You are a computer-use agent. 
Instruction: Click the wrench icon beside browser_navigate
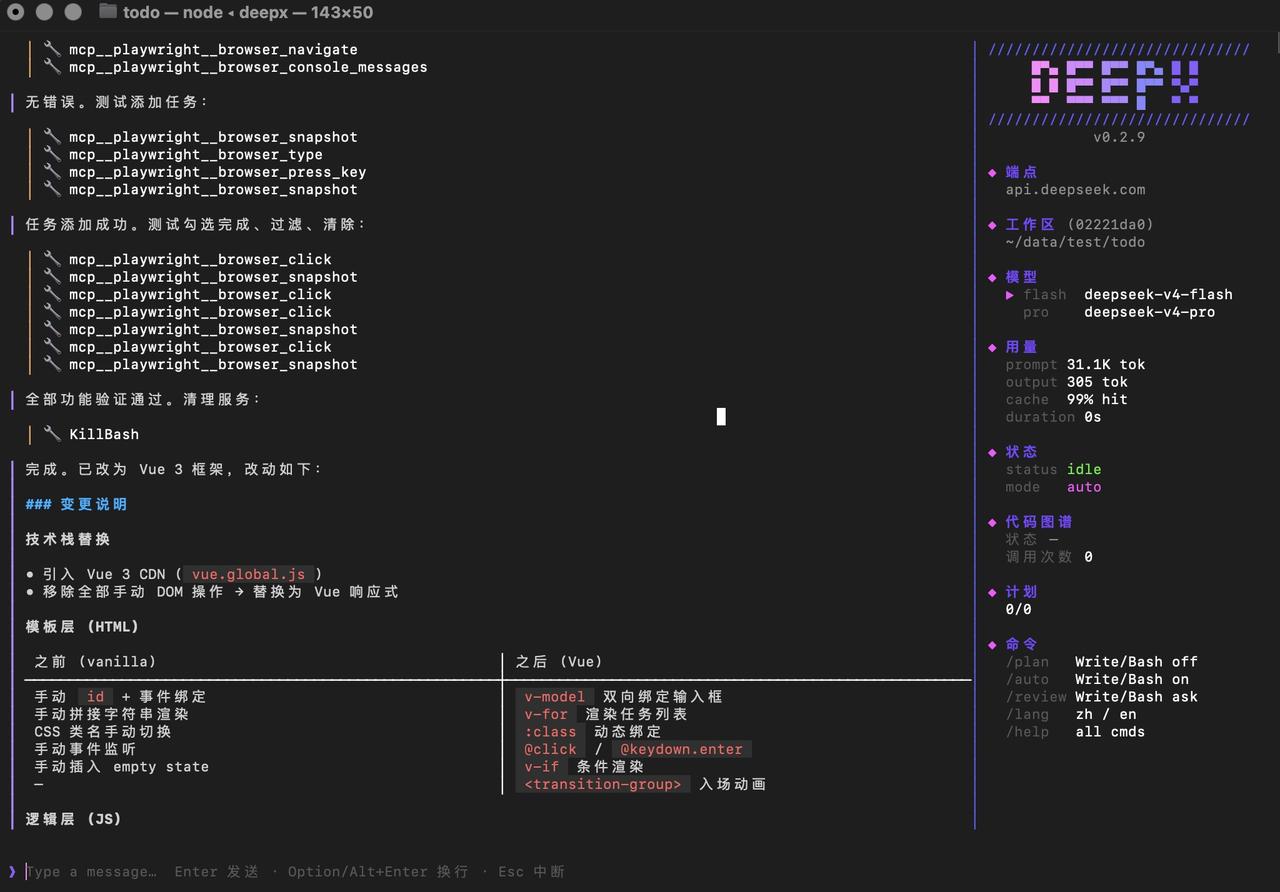point(52,49)
